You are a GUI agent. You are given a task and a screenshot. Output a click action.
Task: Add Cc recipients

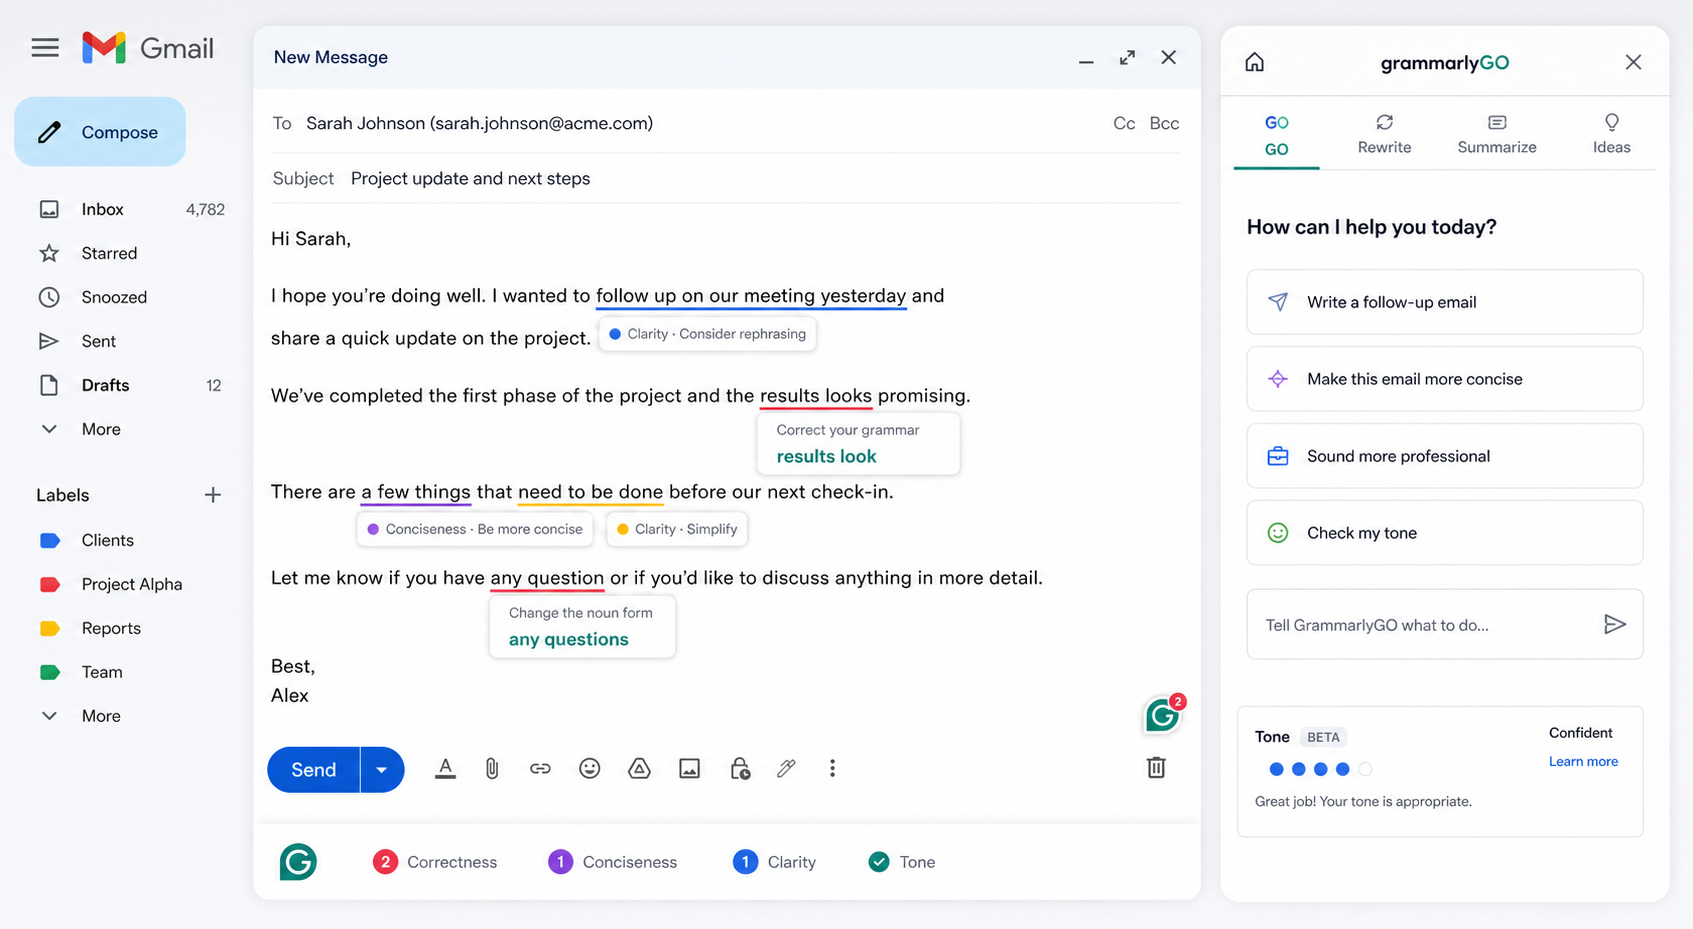(1124, 123)
